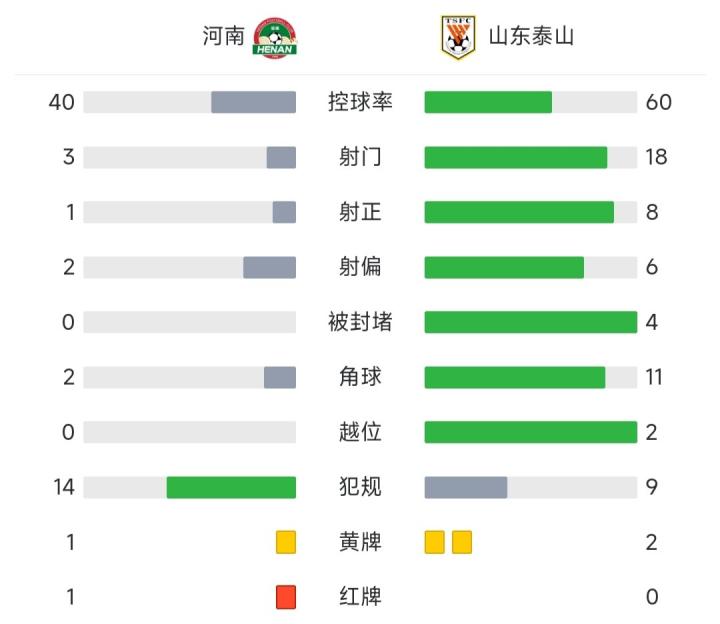Select Shandong Taishan's 60 possession bar
The width and height of the screenshot is (720, 624).
488,102
